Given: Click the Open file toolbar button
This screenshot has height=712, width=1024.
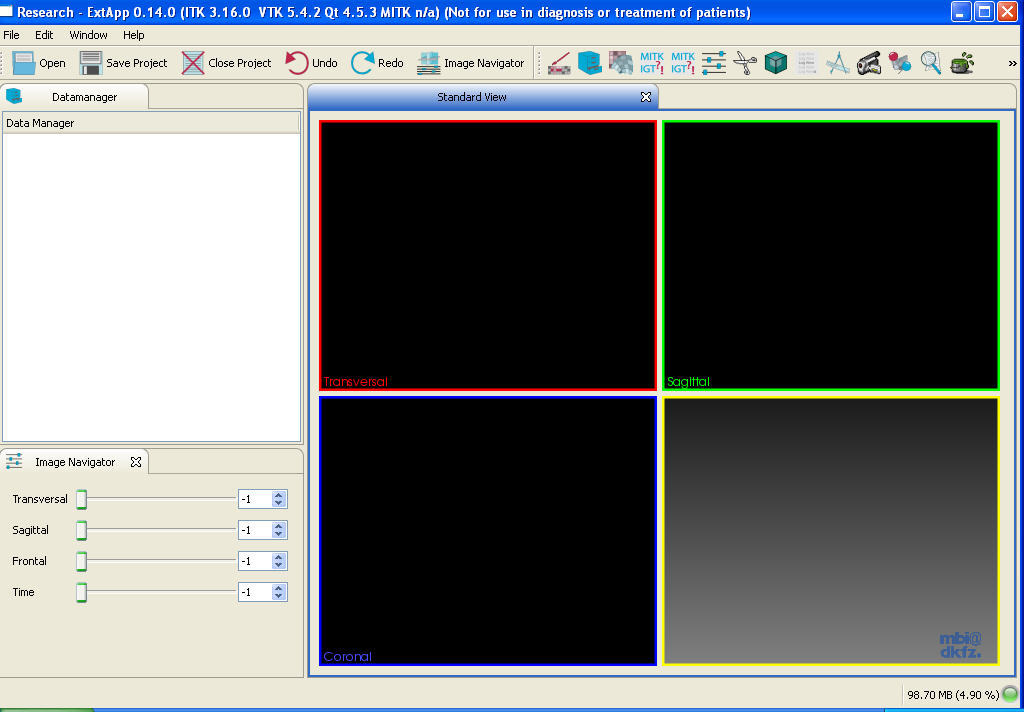Looking at the screenshot, I should coord(39,63).
